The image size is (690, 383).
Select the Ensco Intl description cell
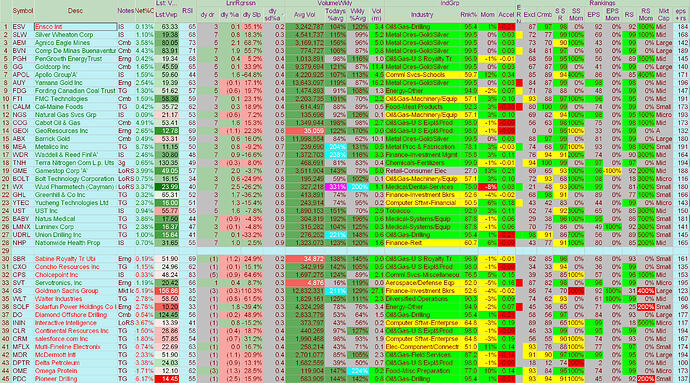(75, 27)
